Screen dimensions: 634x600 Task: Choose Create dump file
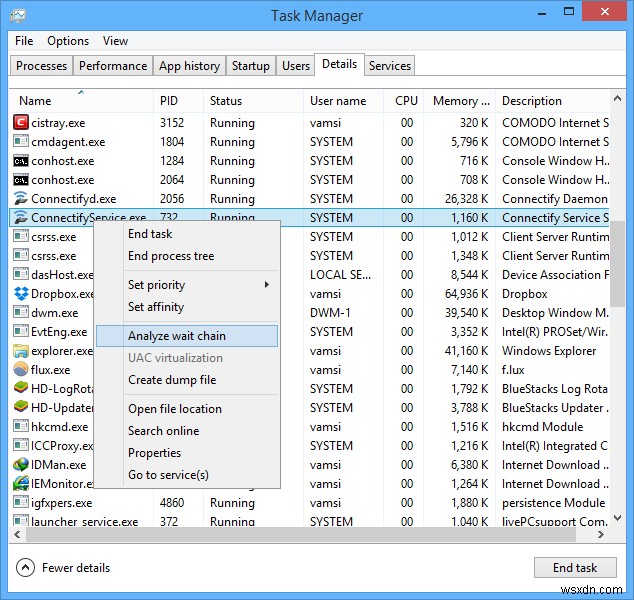pos(186,380)
